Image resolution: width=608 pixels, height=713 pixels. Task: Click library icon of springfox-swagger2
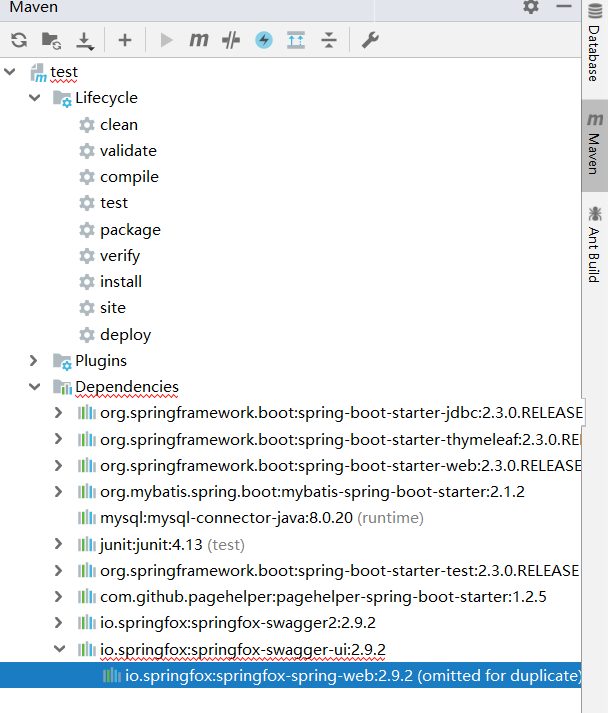click(86, 623)
